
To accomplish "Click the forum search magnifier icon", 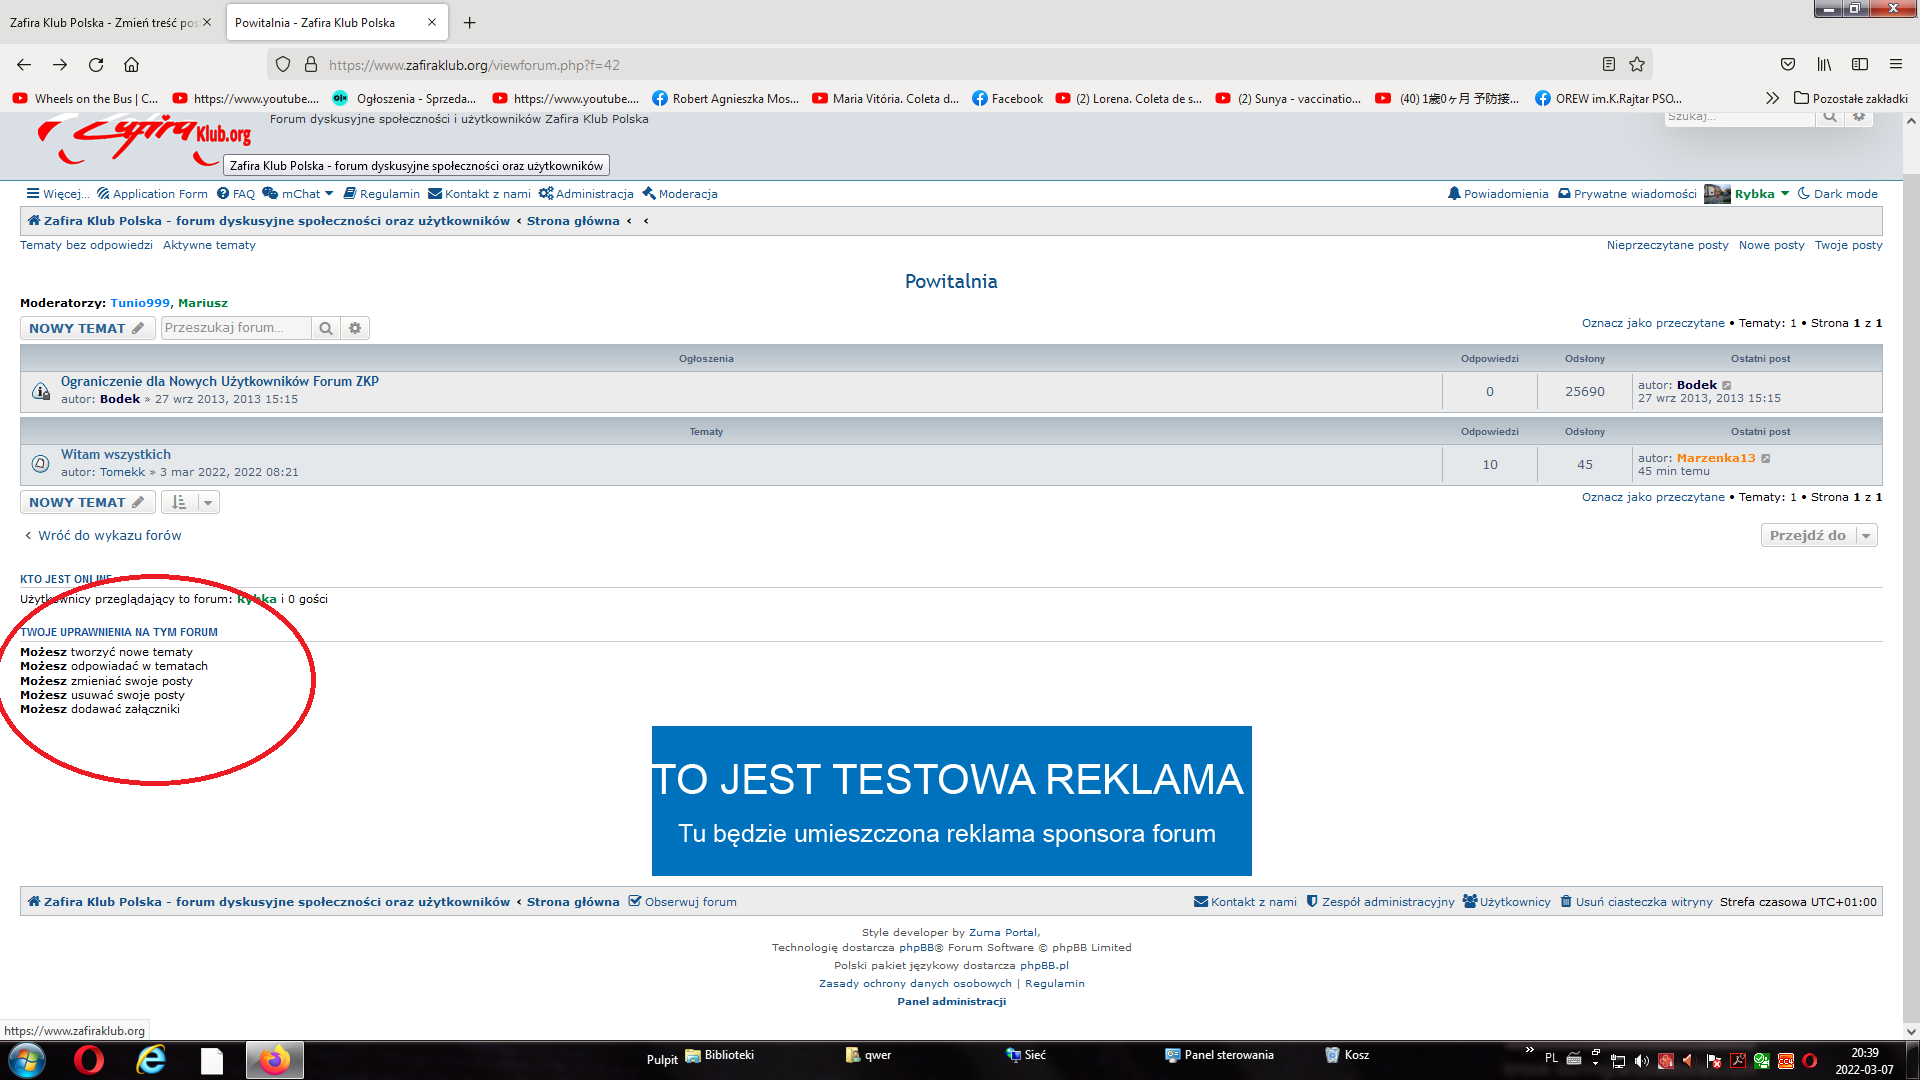I will (325, 328).
